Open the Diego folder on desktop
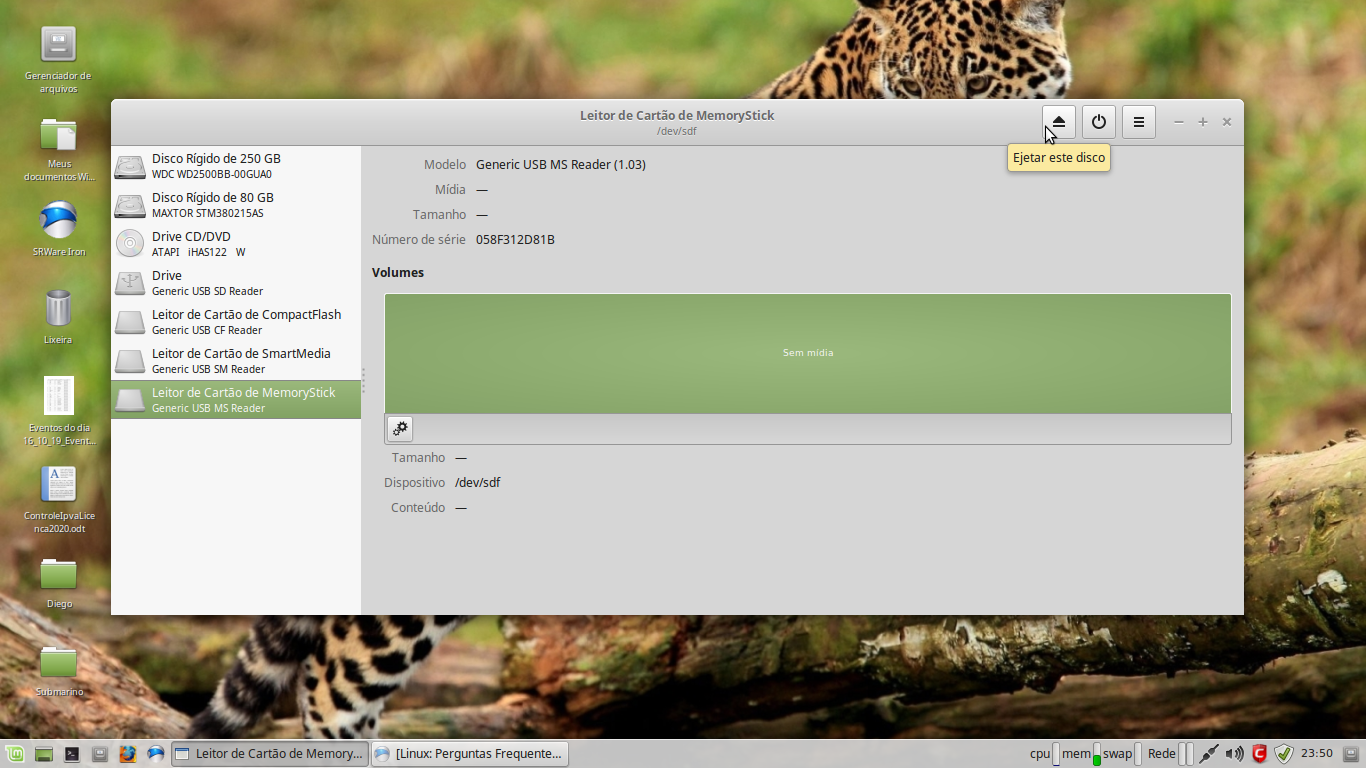This screenshot has height=768, width=1366. (x=58, y=584)
